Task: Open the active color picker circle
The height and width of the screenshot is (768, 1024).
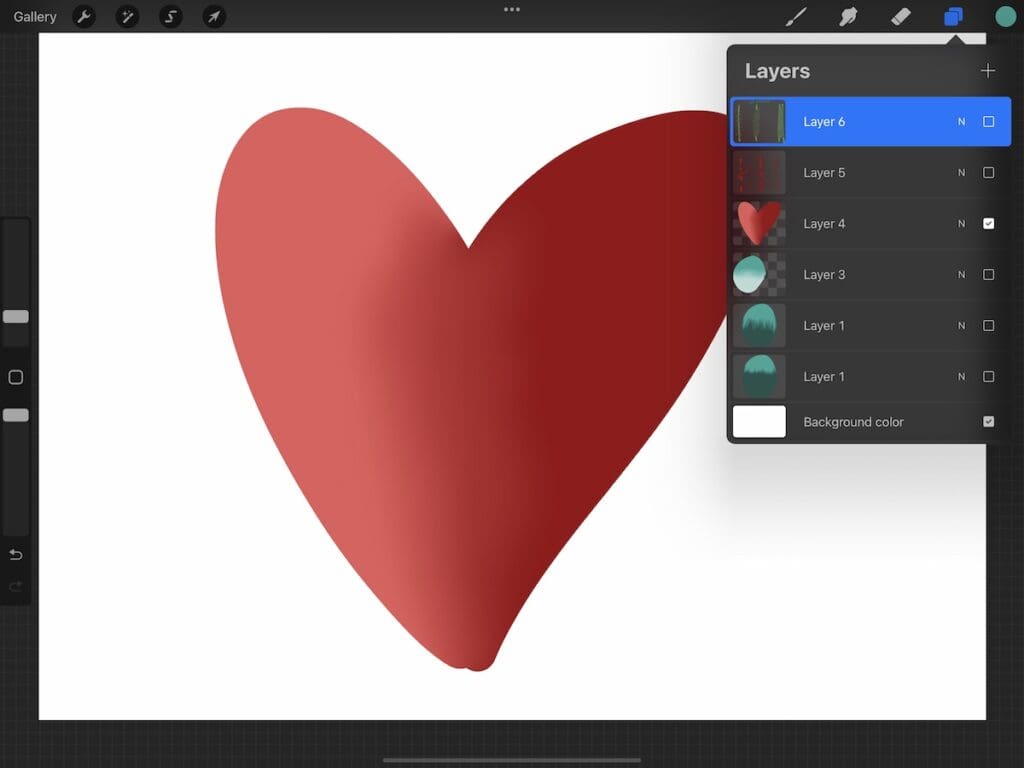Action: point(1005,16)
